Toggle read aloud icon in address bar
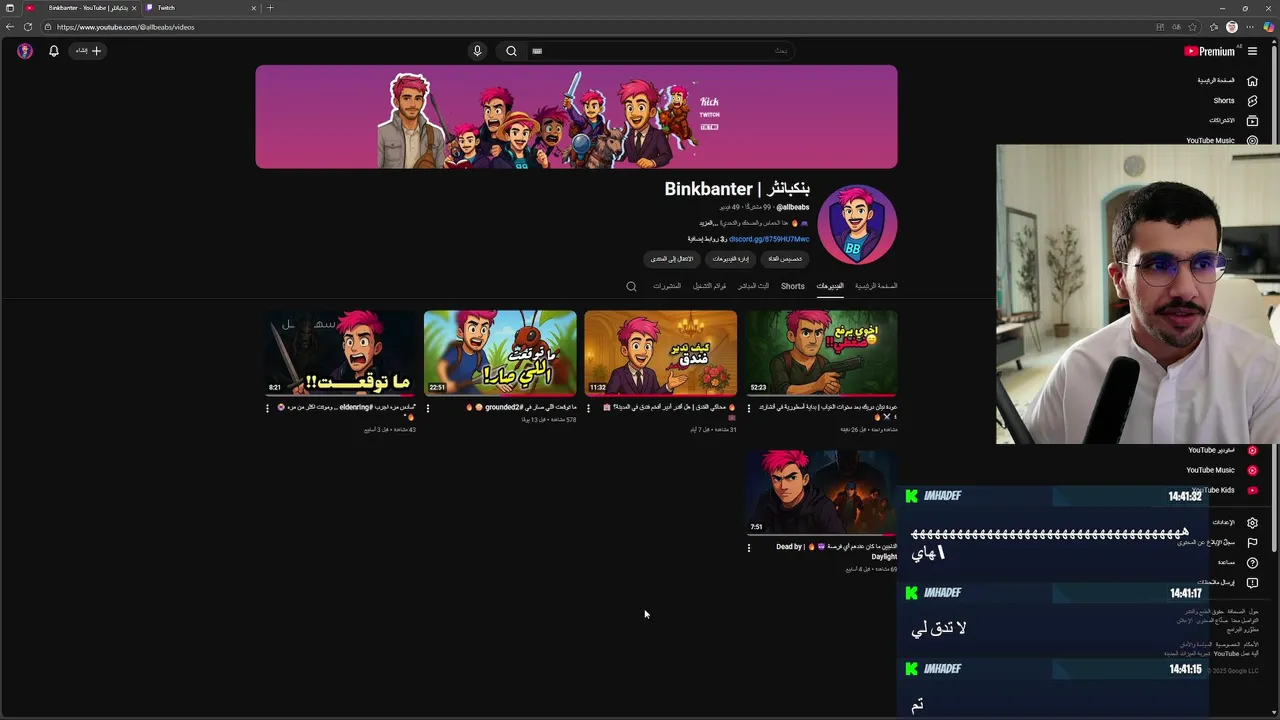 click(1176, 27)
